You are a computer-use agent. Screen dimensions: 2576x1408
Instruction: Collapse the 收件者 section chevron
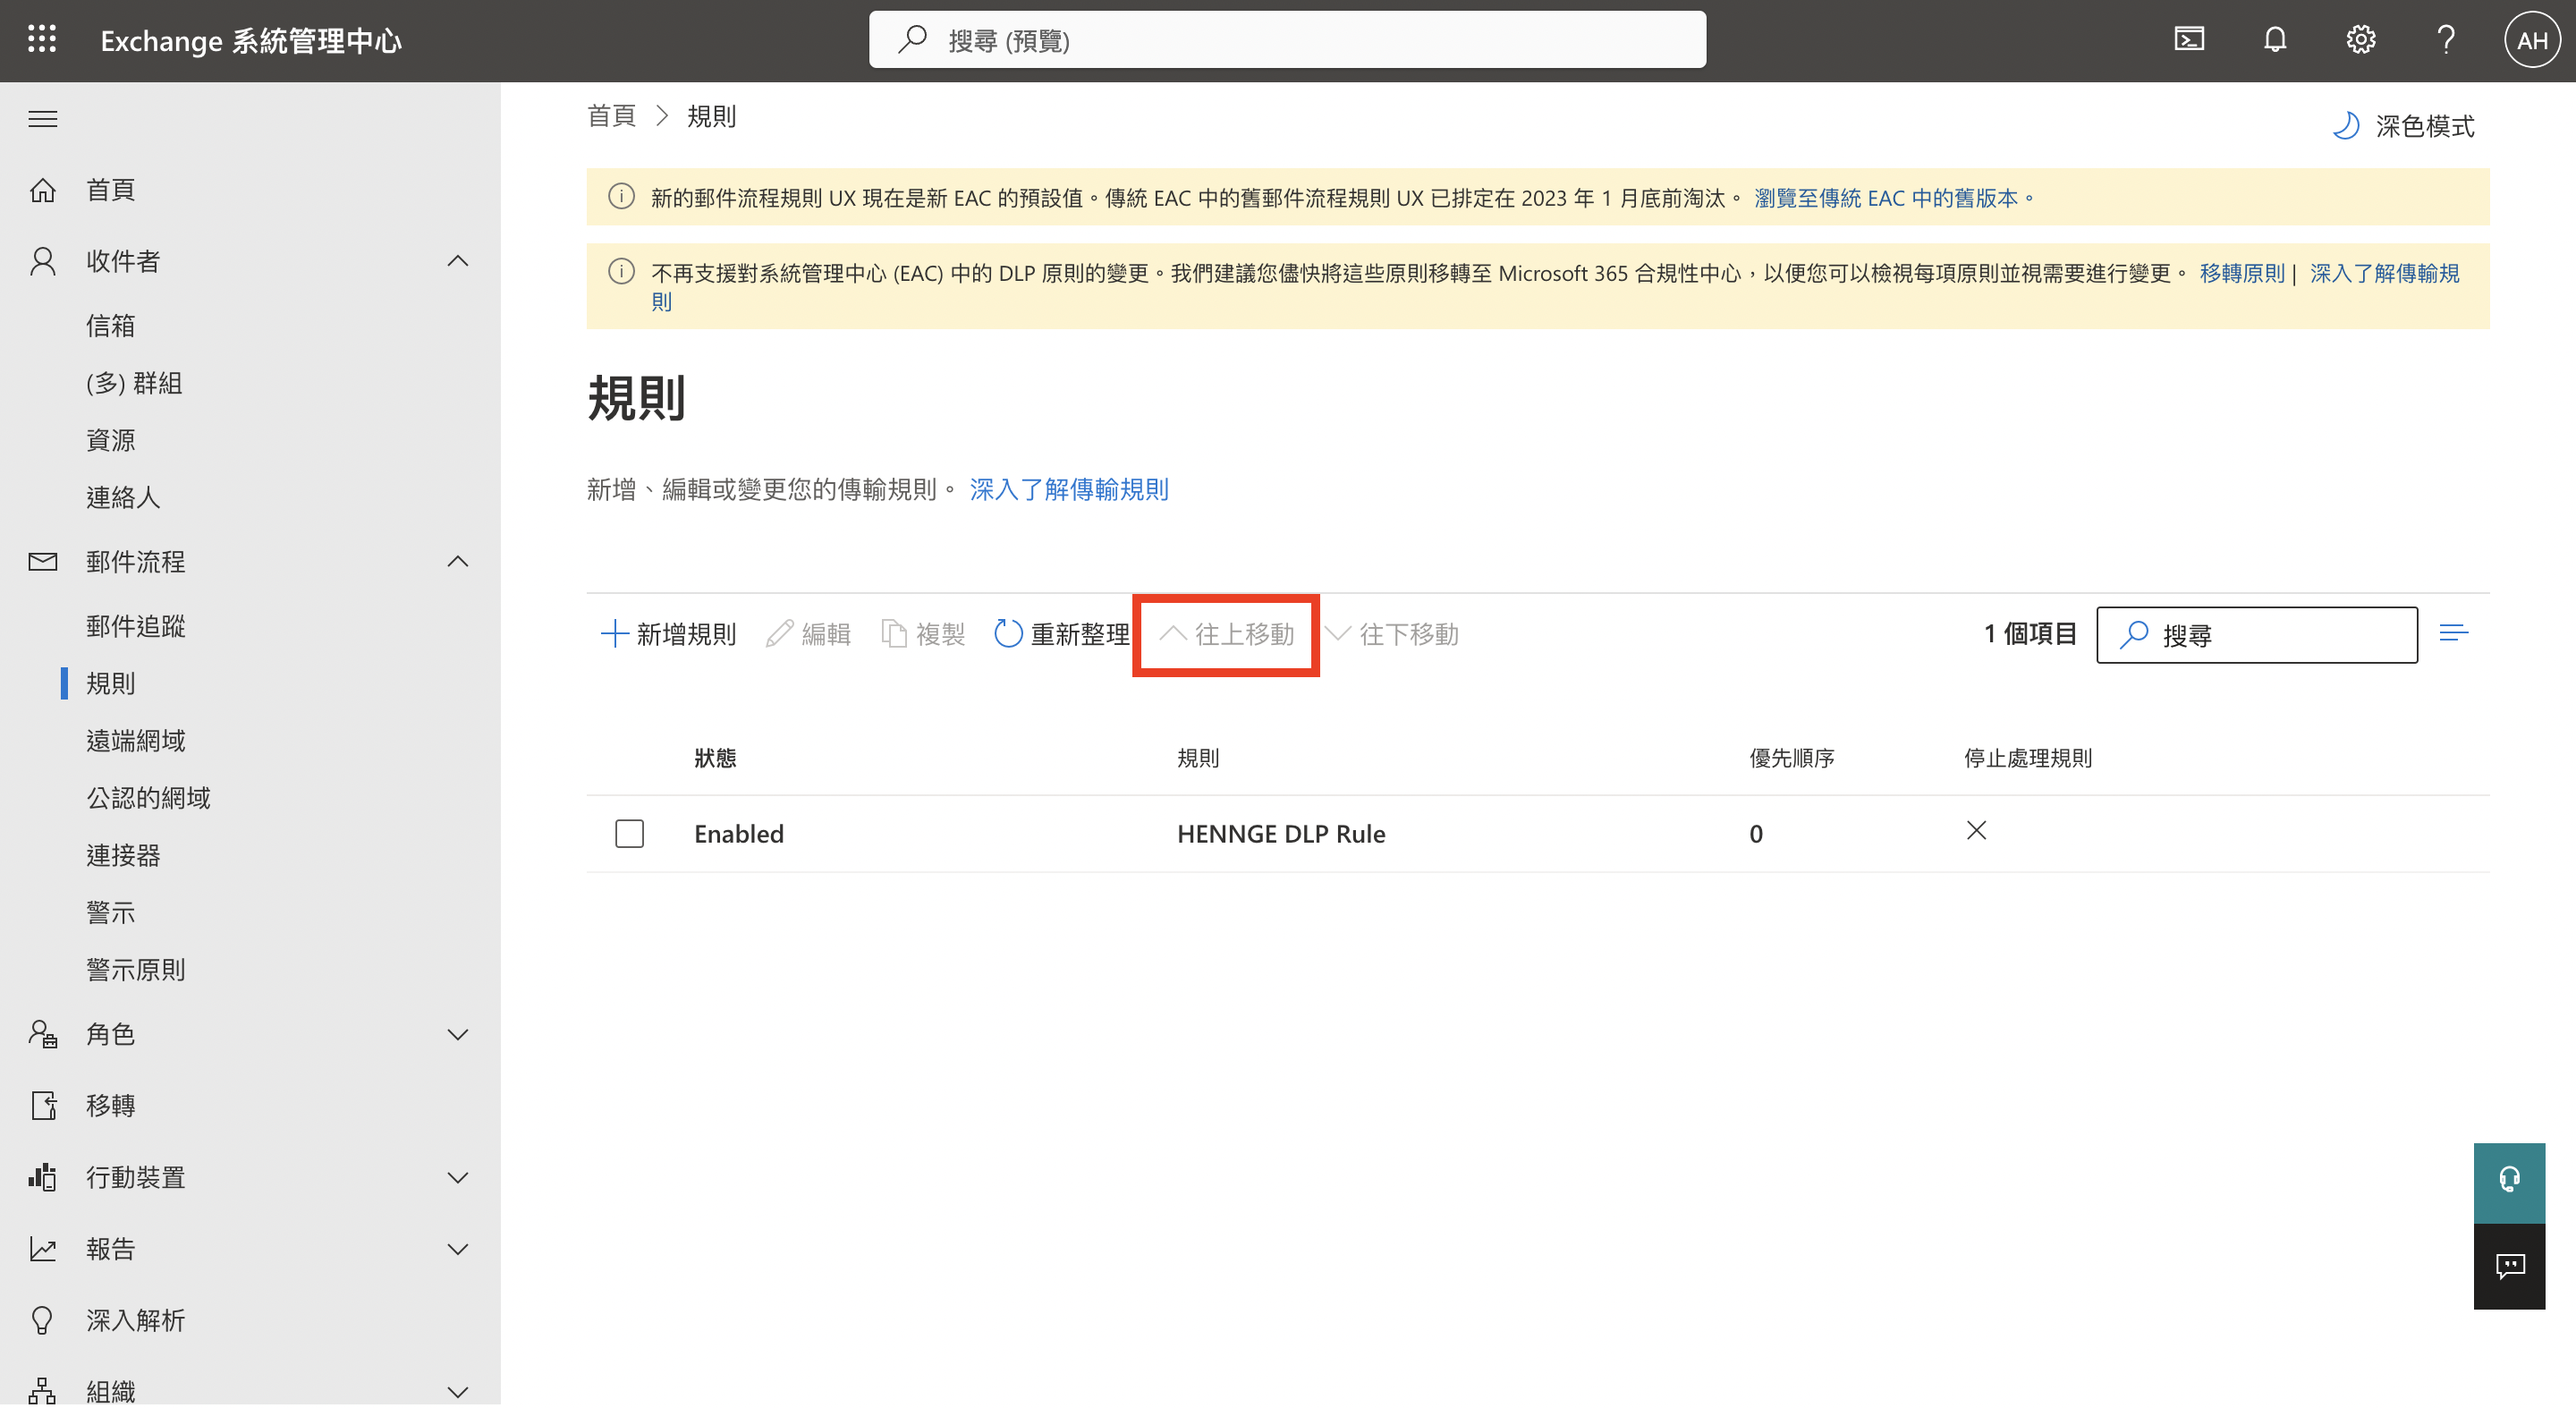pyautogui.click(x=458, y=261)
